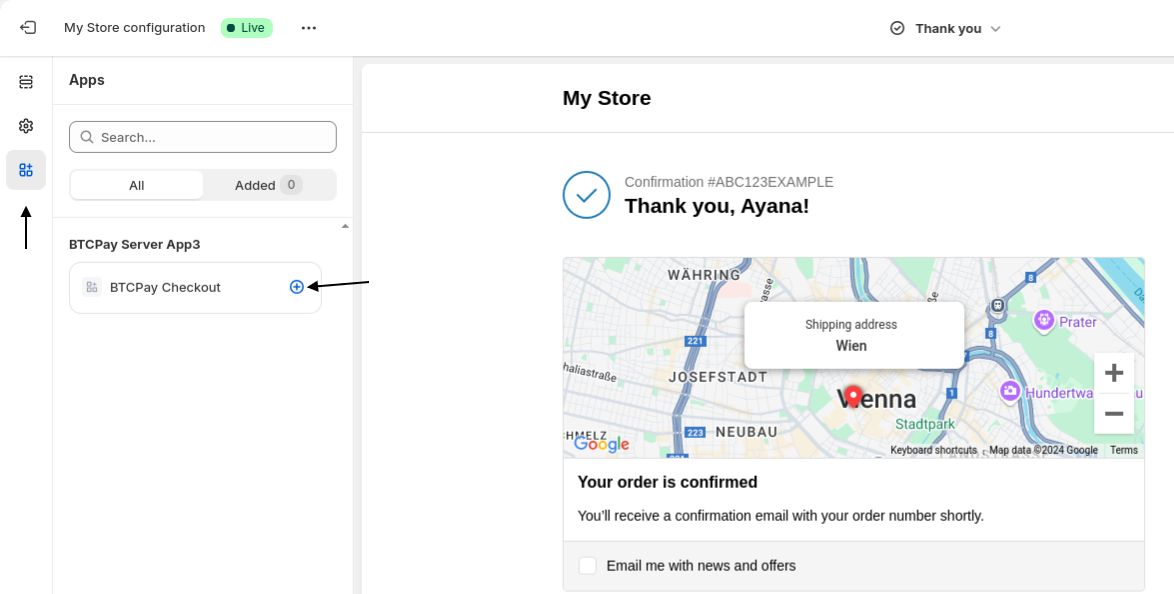Enable Email me with news and offers

[588, 565]
